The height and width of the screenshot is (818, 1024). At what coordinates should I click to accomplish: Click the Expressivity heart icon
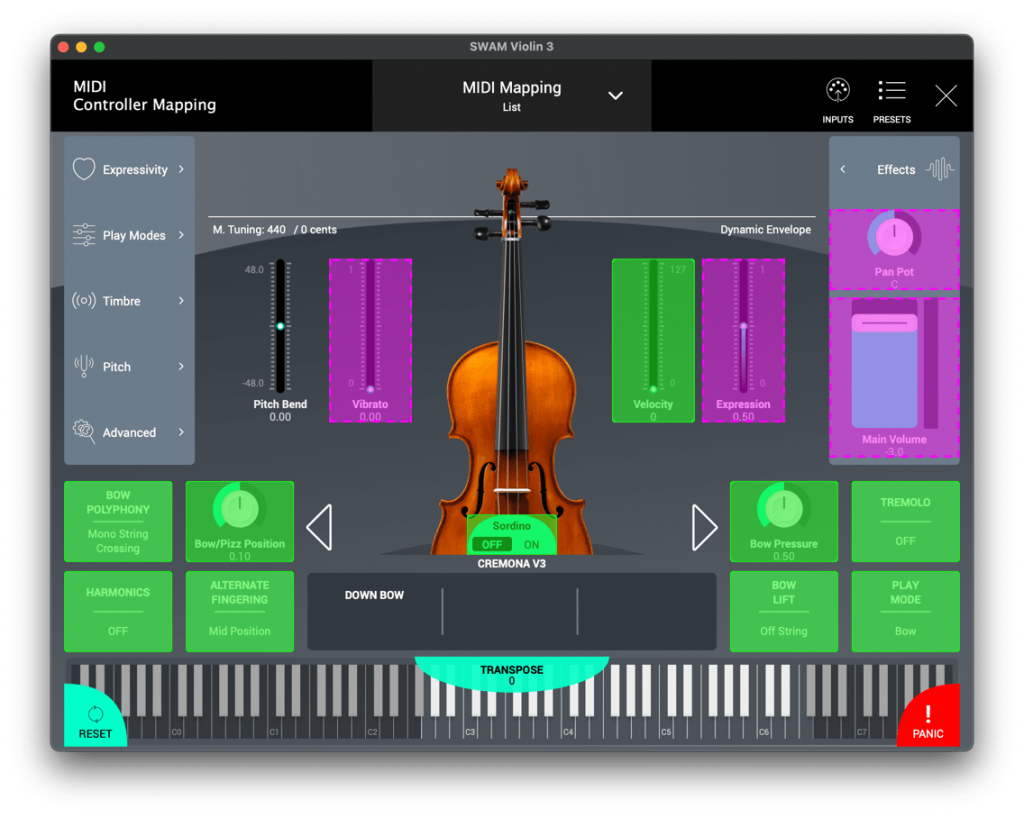(x=84, y=169)
